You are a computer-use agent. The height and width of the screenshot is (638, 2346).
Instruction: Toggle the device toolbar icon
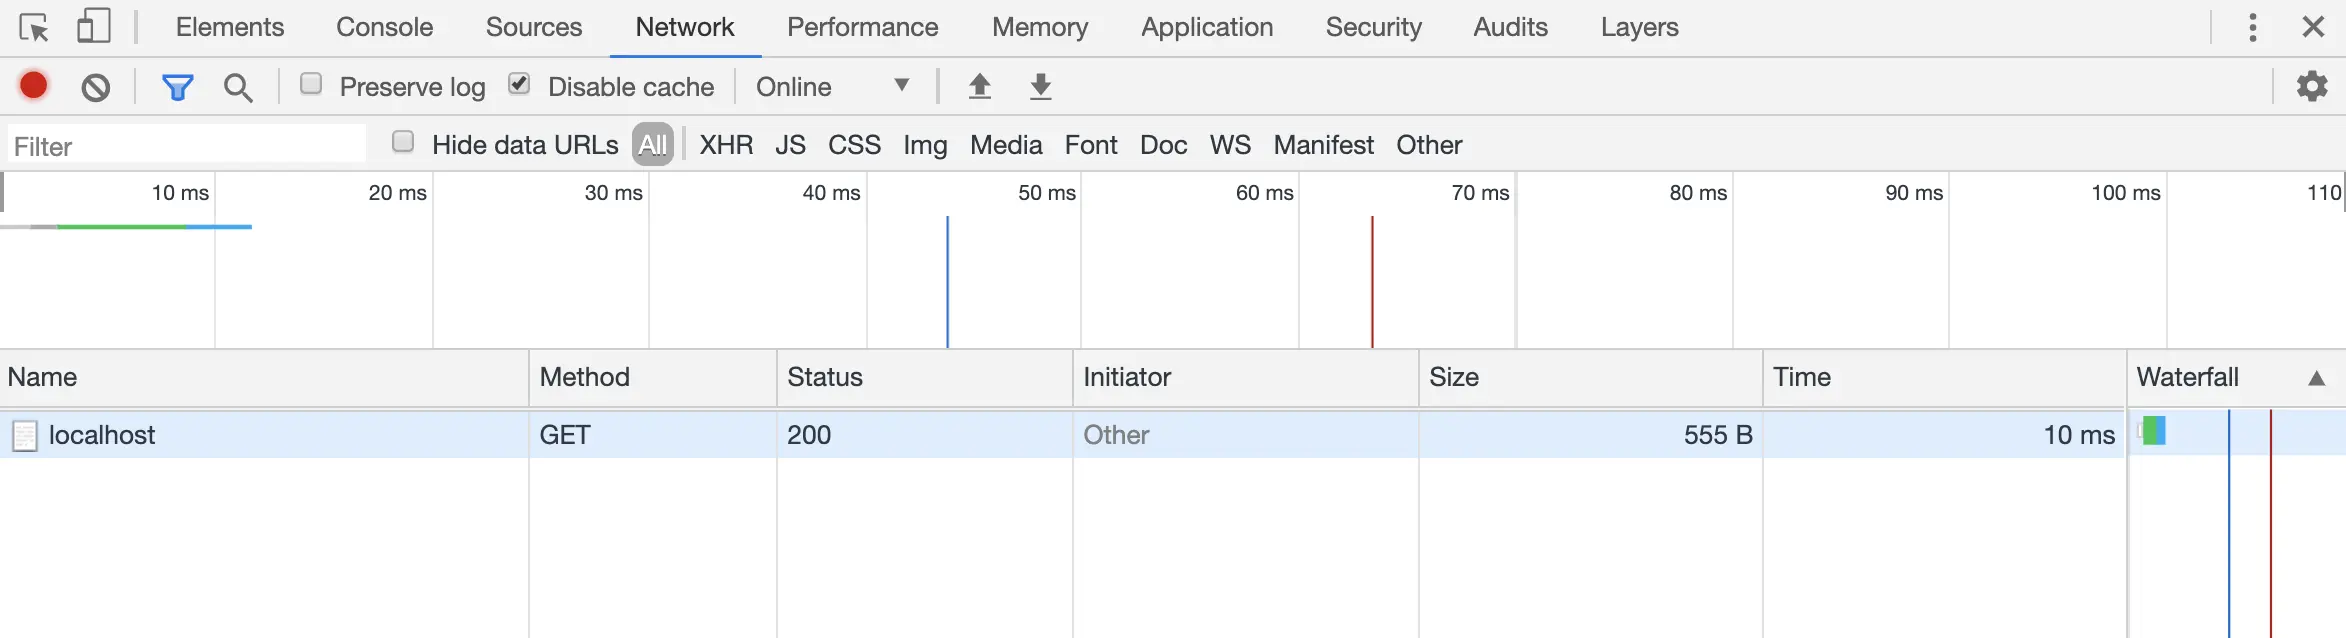click(93, 27)
